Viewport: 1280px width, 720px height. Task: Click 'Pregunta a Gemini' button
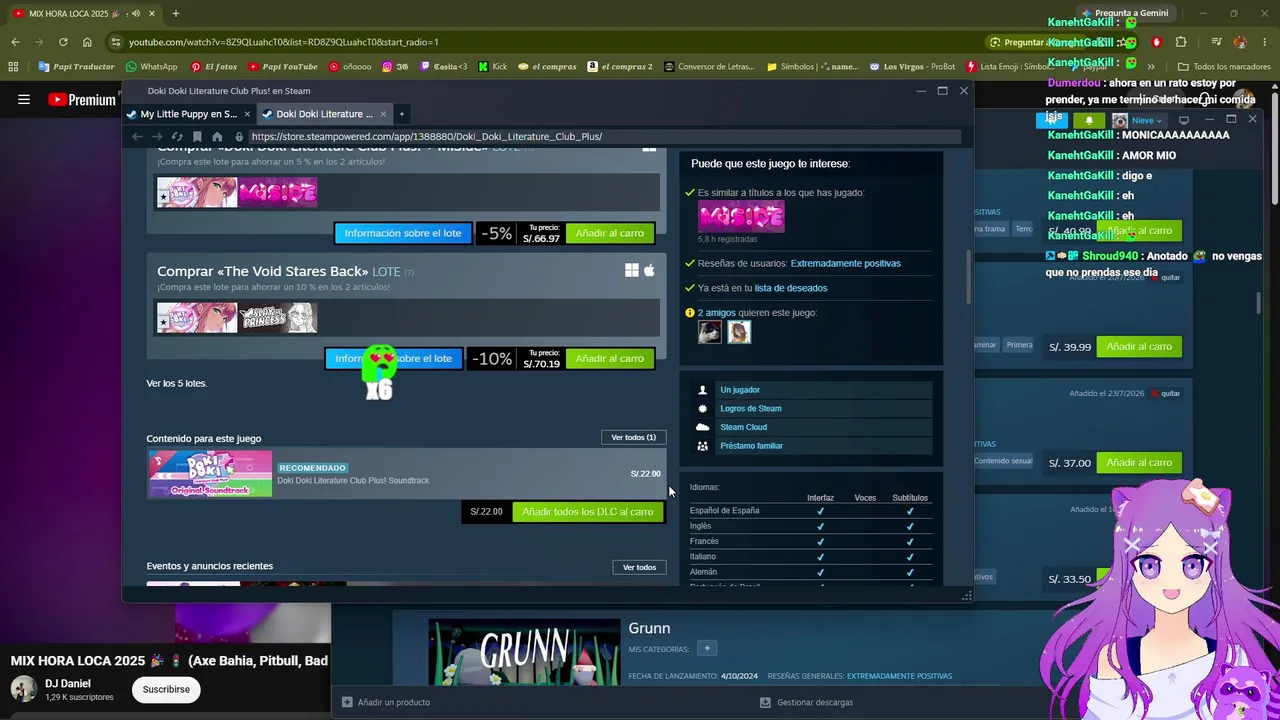[1124, 13]
